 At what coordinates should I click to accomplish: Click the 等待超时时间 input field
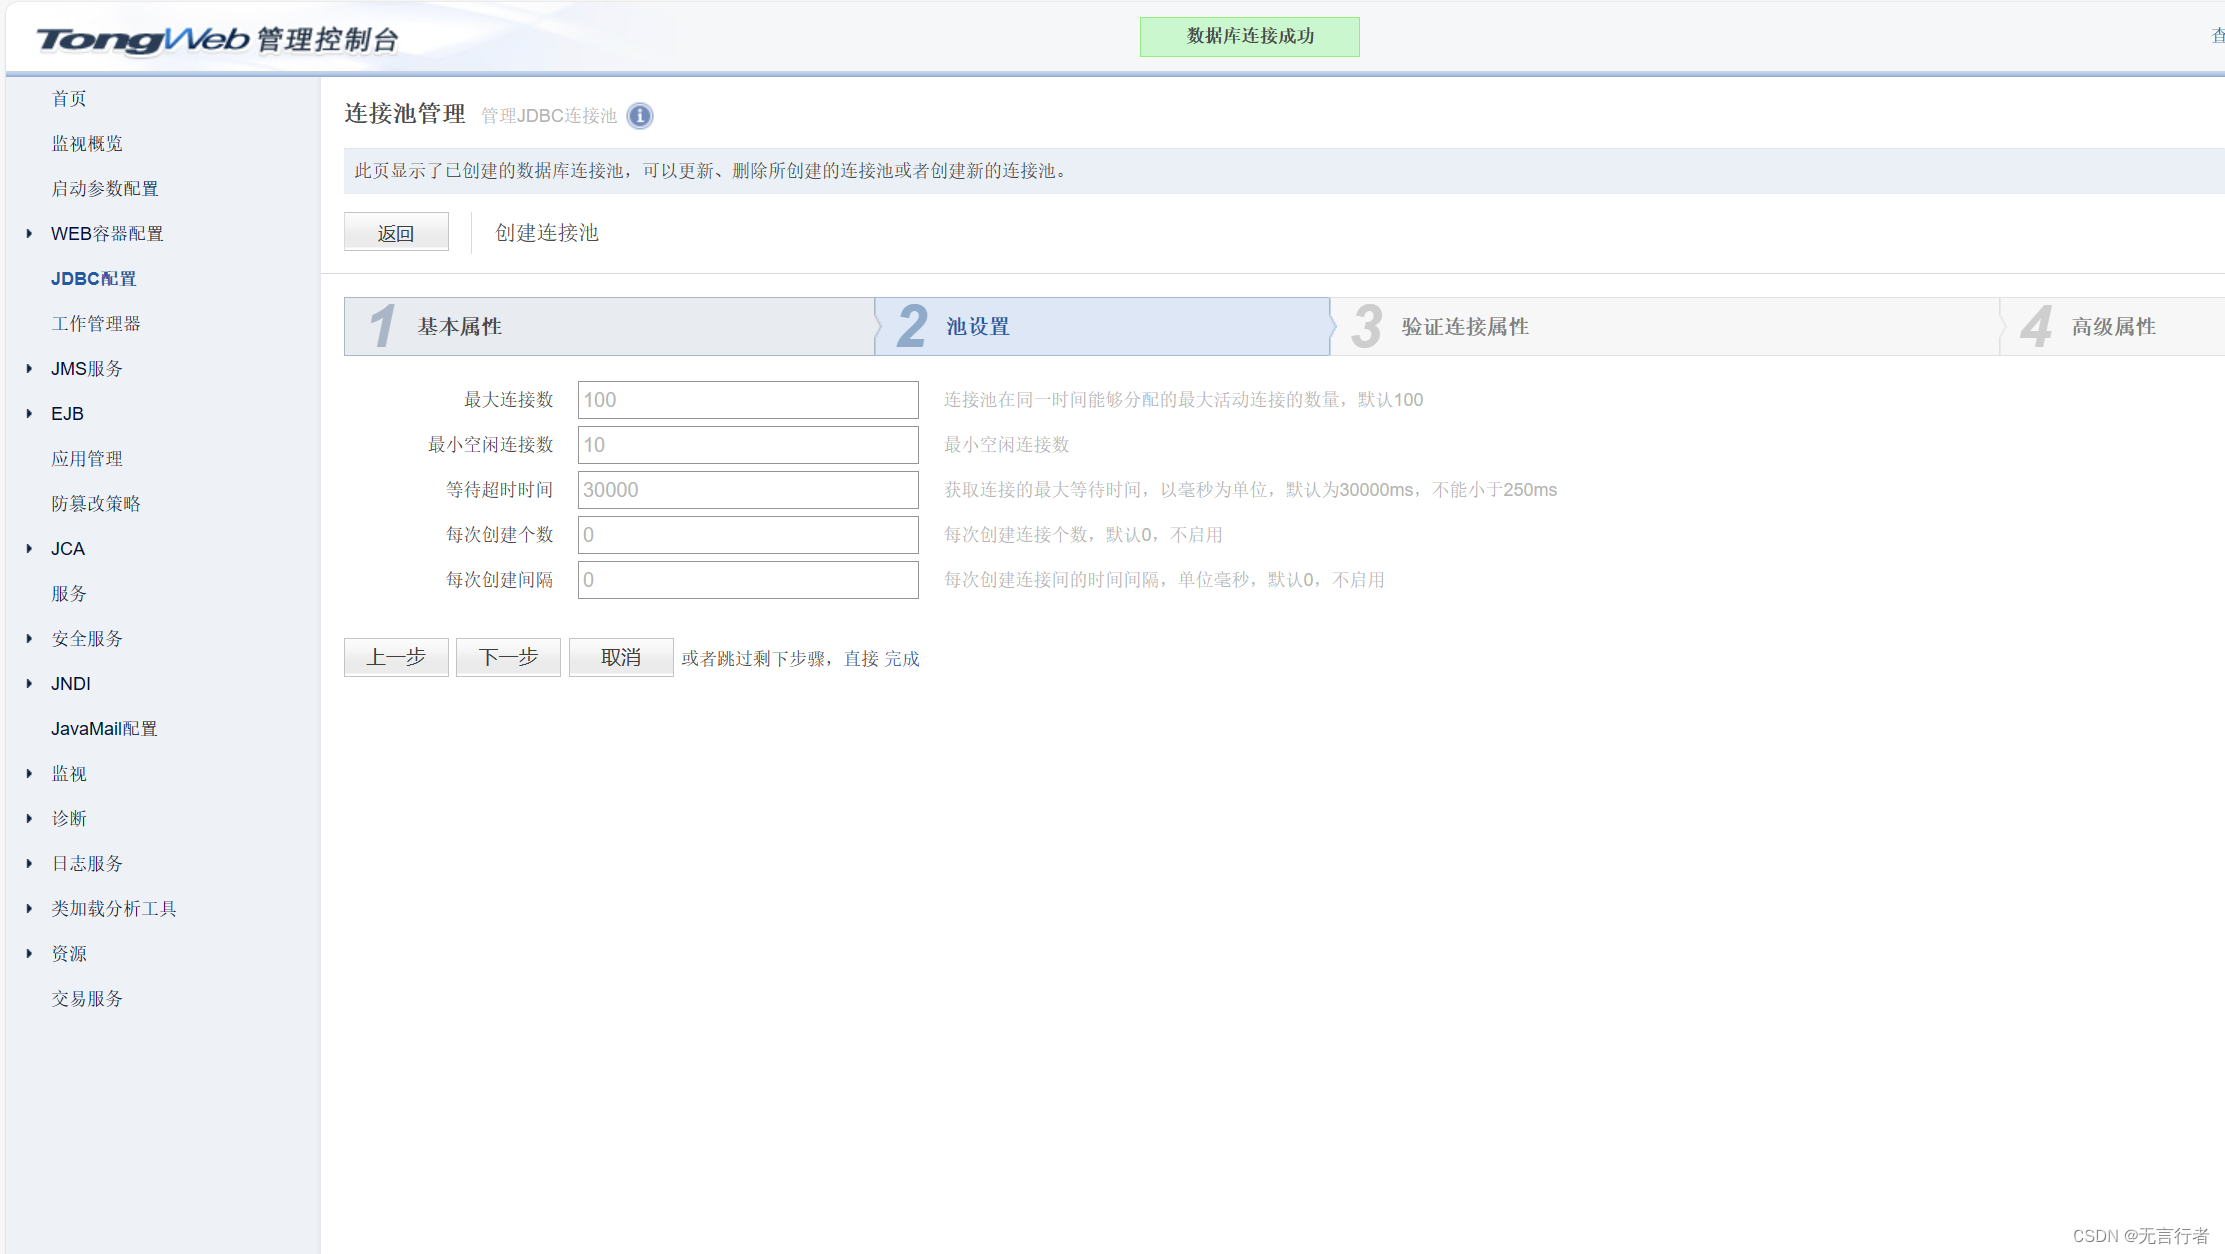[x=747, y=490]
